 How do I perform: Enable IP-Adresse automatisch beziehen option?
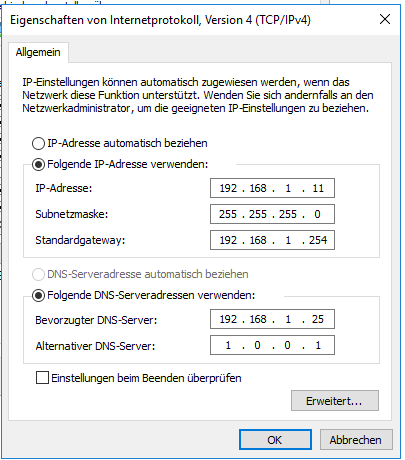coord(38,143)
